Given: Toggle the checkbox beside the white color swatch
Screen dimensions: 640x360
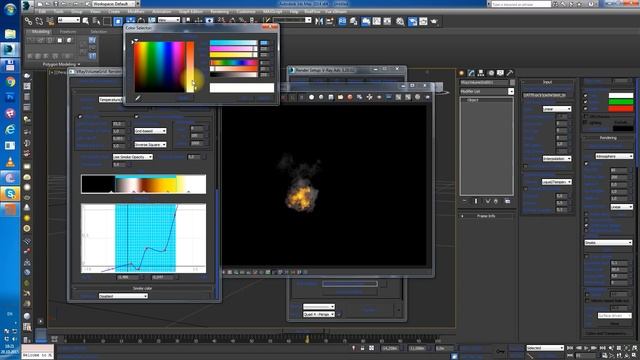Looking at the screenshot, I should pos(586,96).
